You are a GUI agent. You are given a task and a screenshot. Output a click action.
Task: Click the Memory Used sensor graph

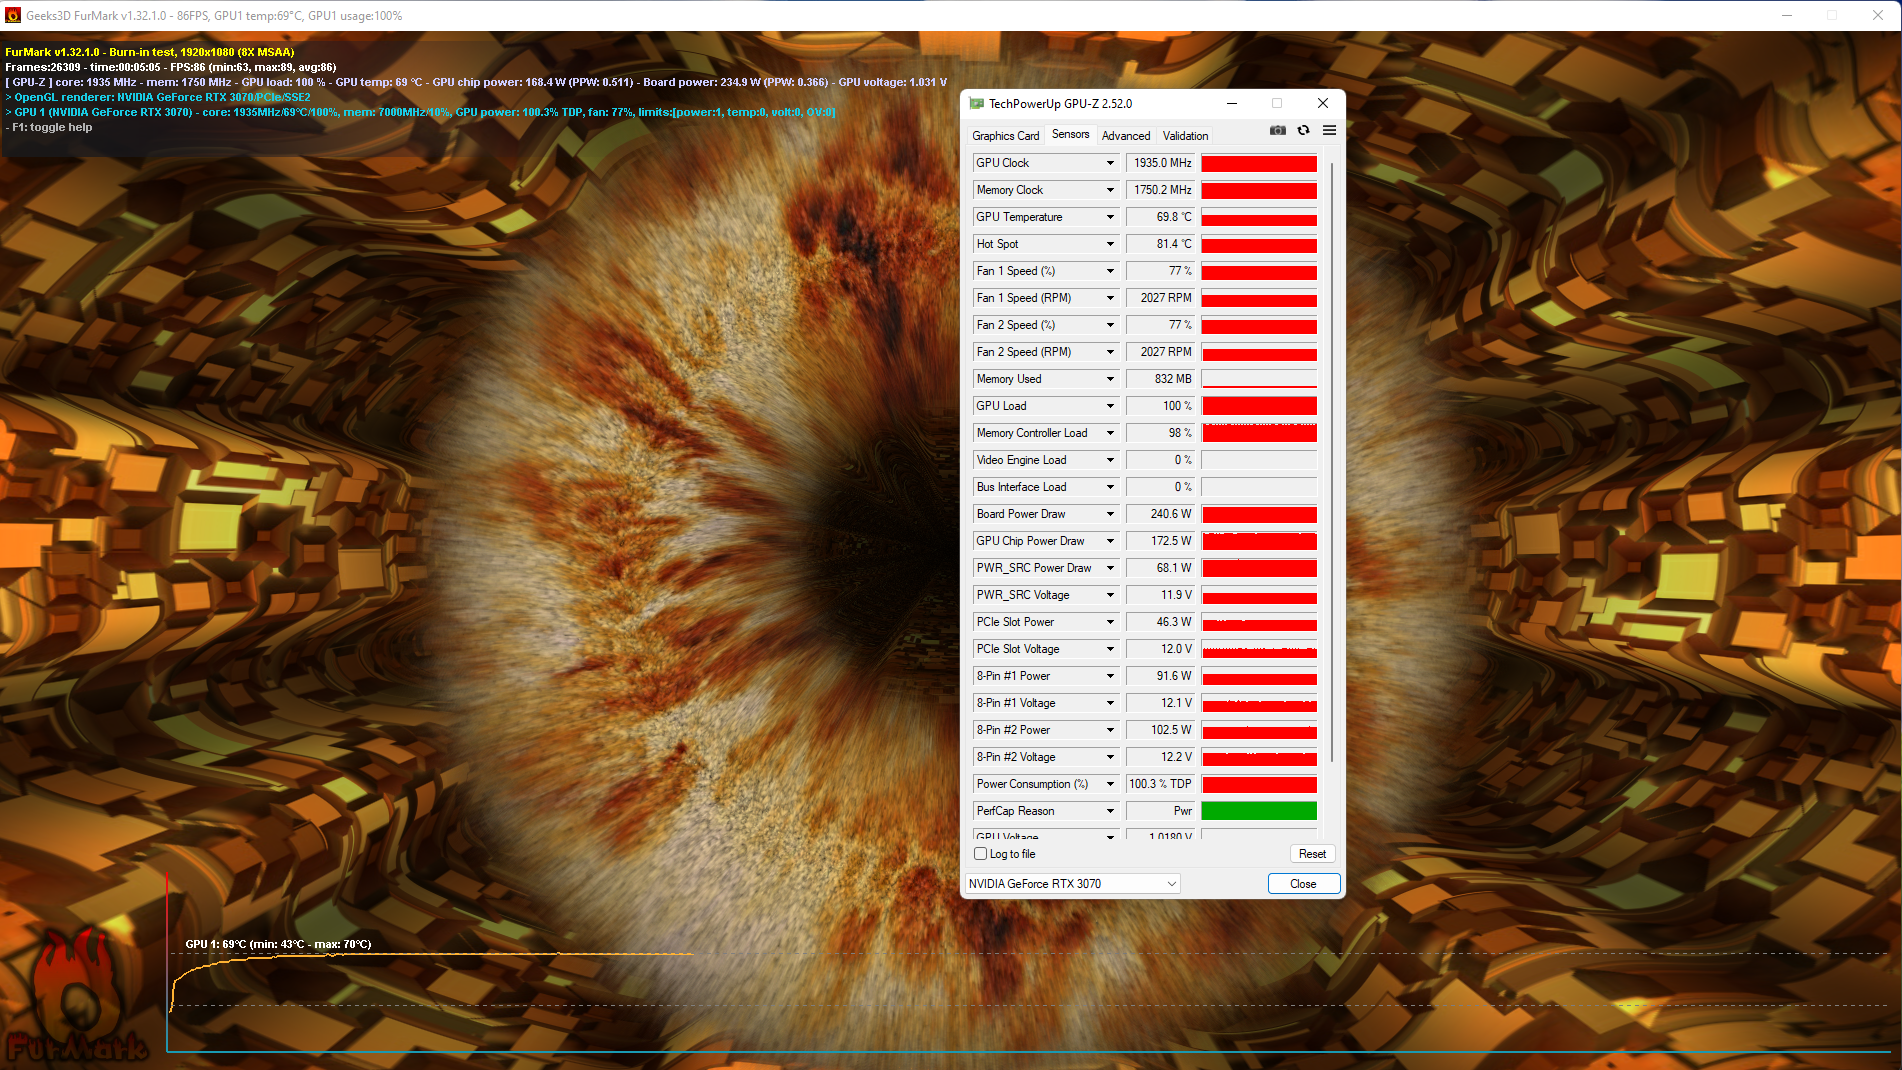tap(1259, 379)
